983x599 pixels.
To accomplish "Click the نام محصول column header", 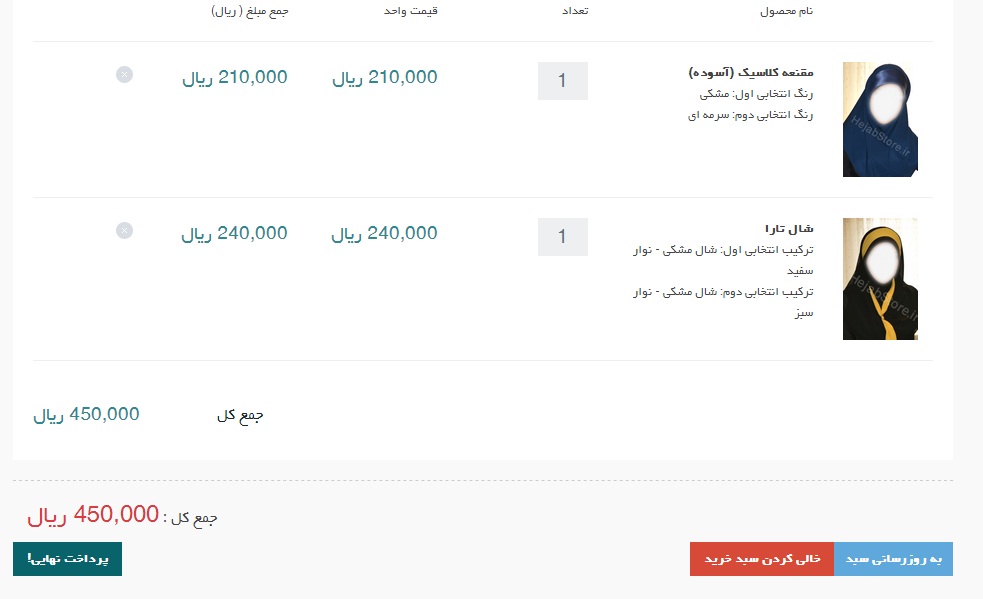I will (786, 11).
